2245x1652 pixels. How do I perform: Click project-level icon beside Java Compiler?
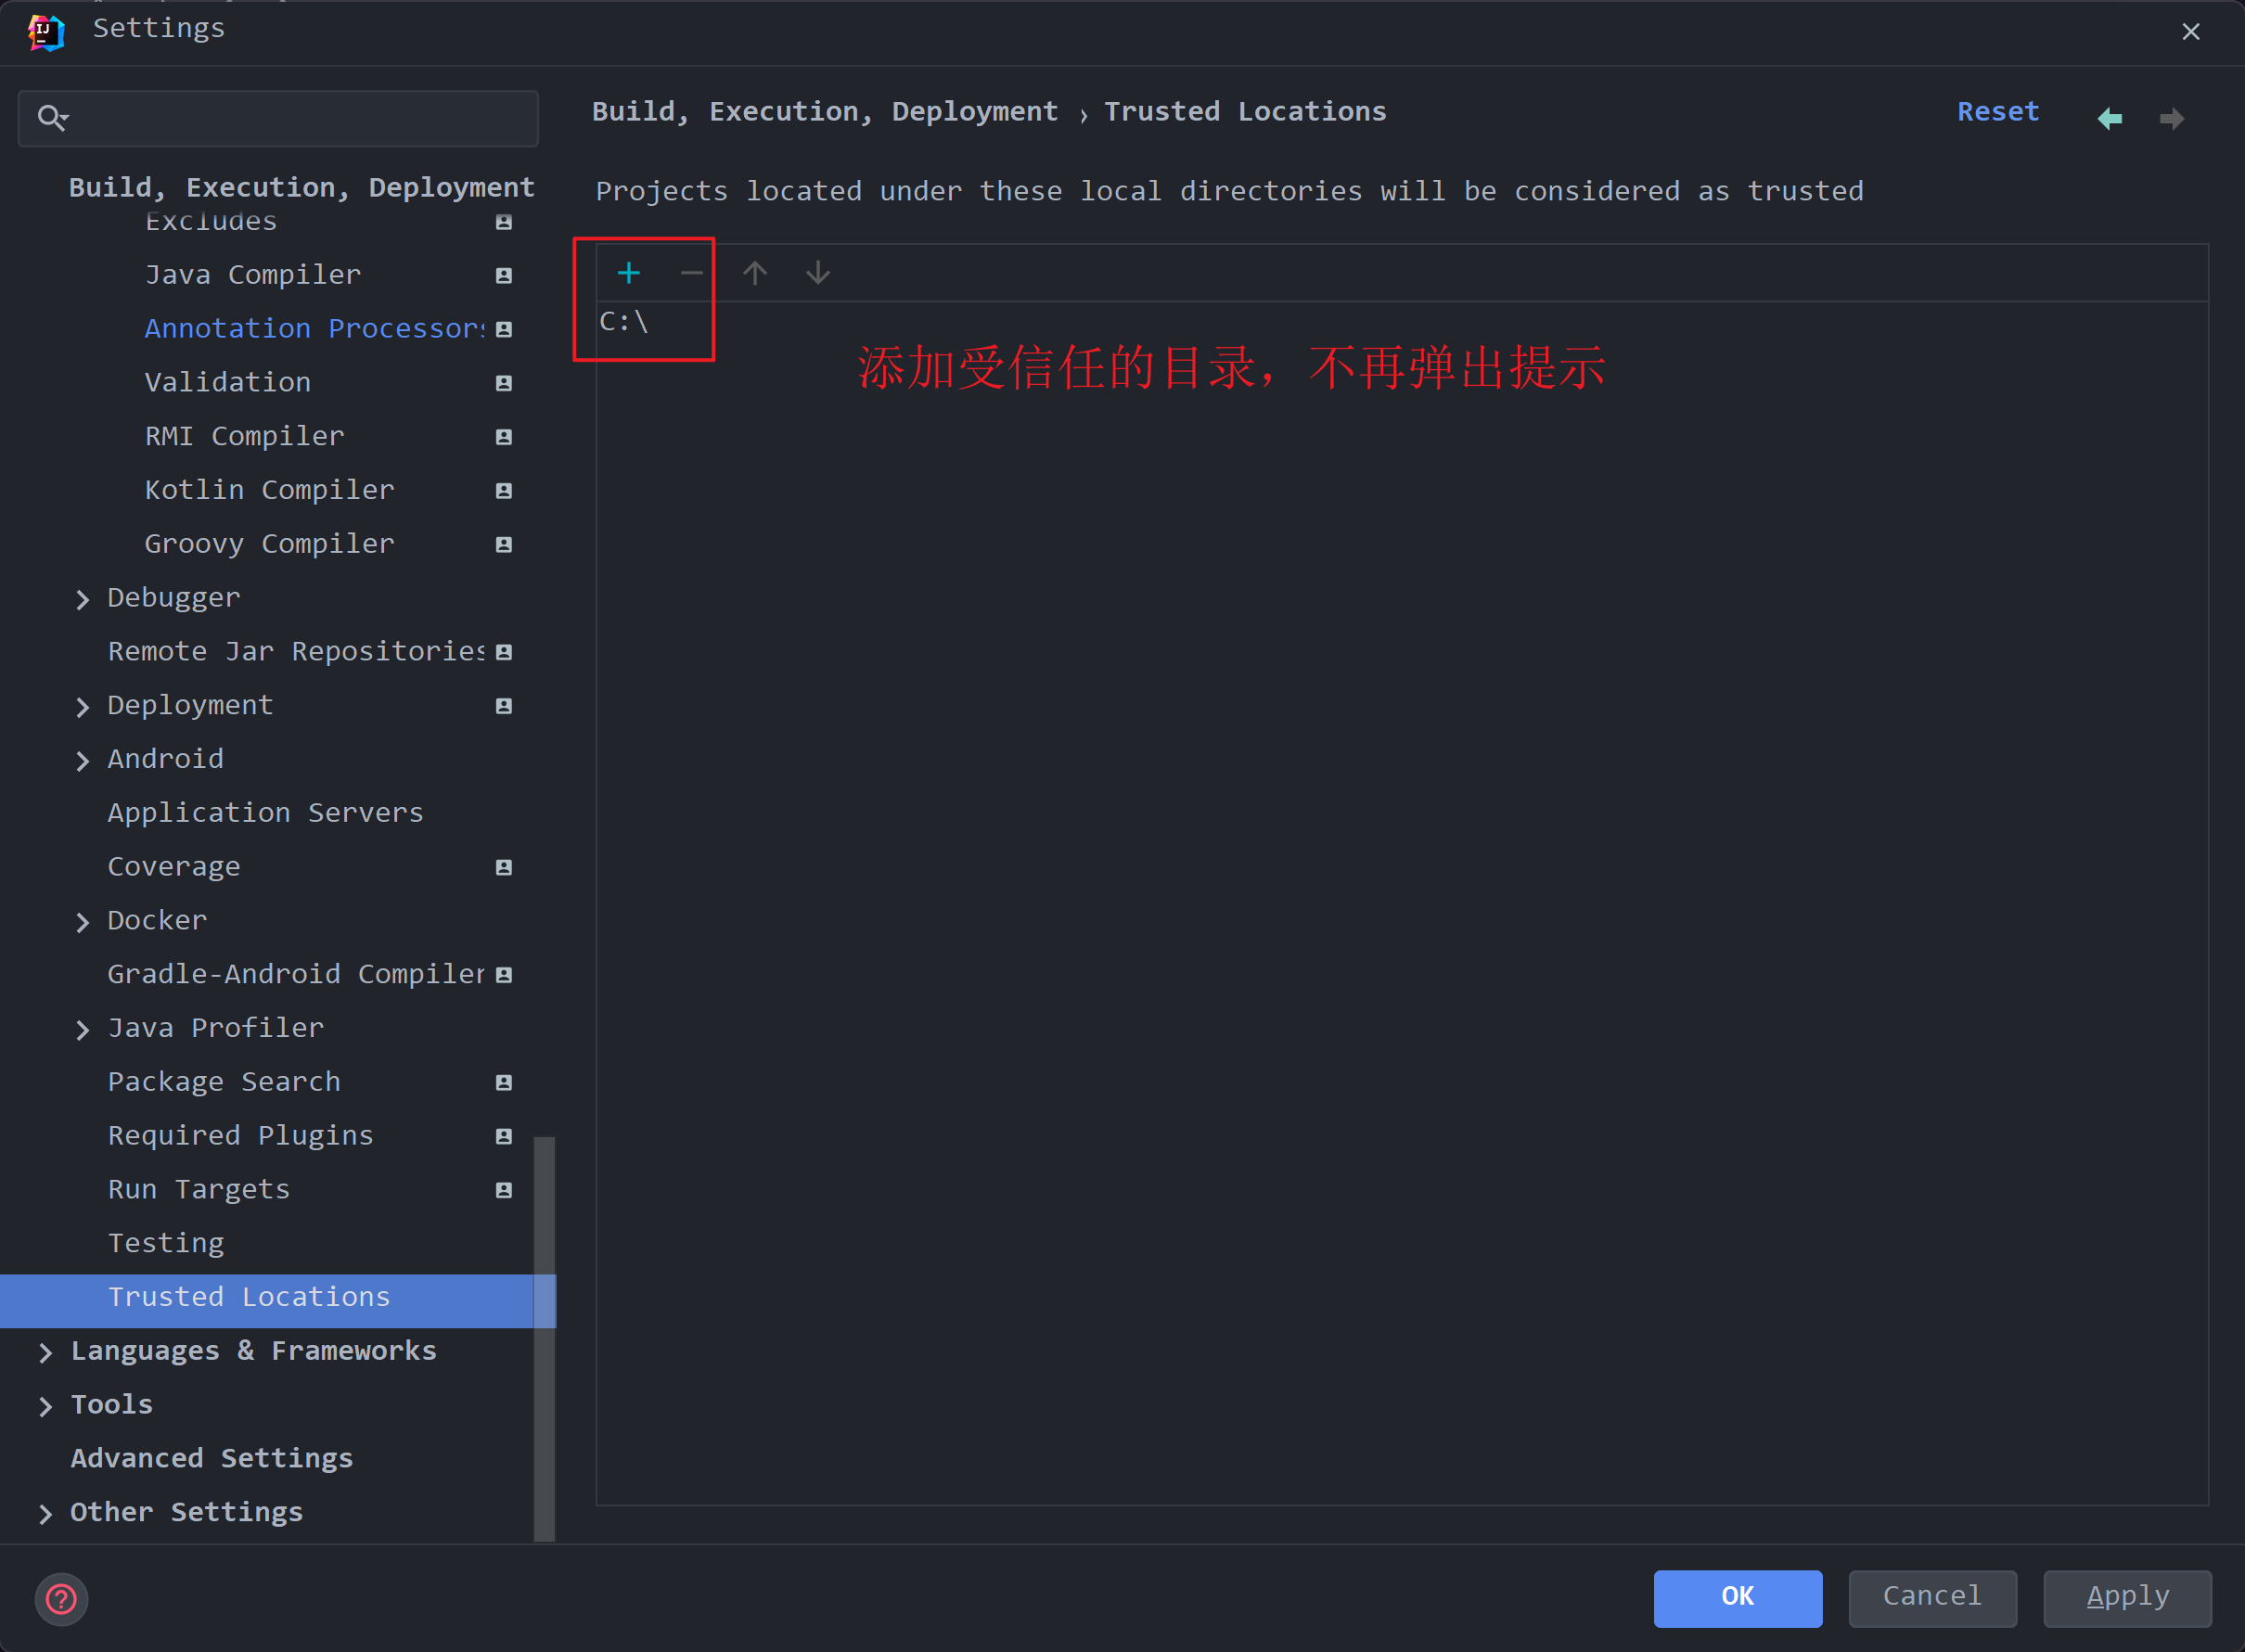(x=504, y=275)
